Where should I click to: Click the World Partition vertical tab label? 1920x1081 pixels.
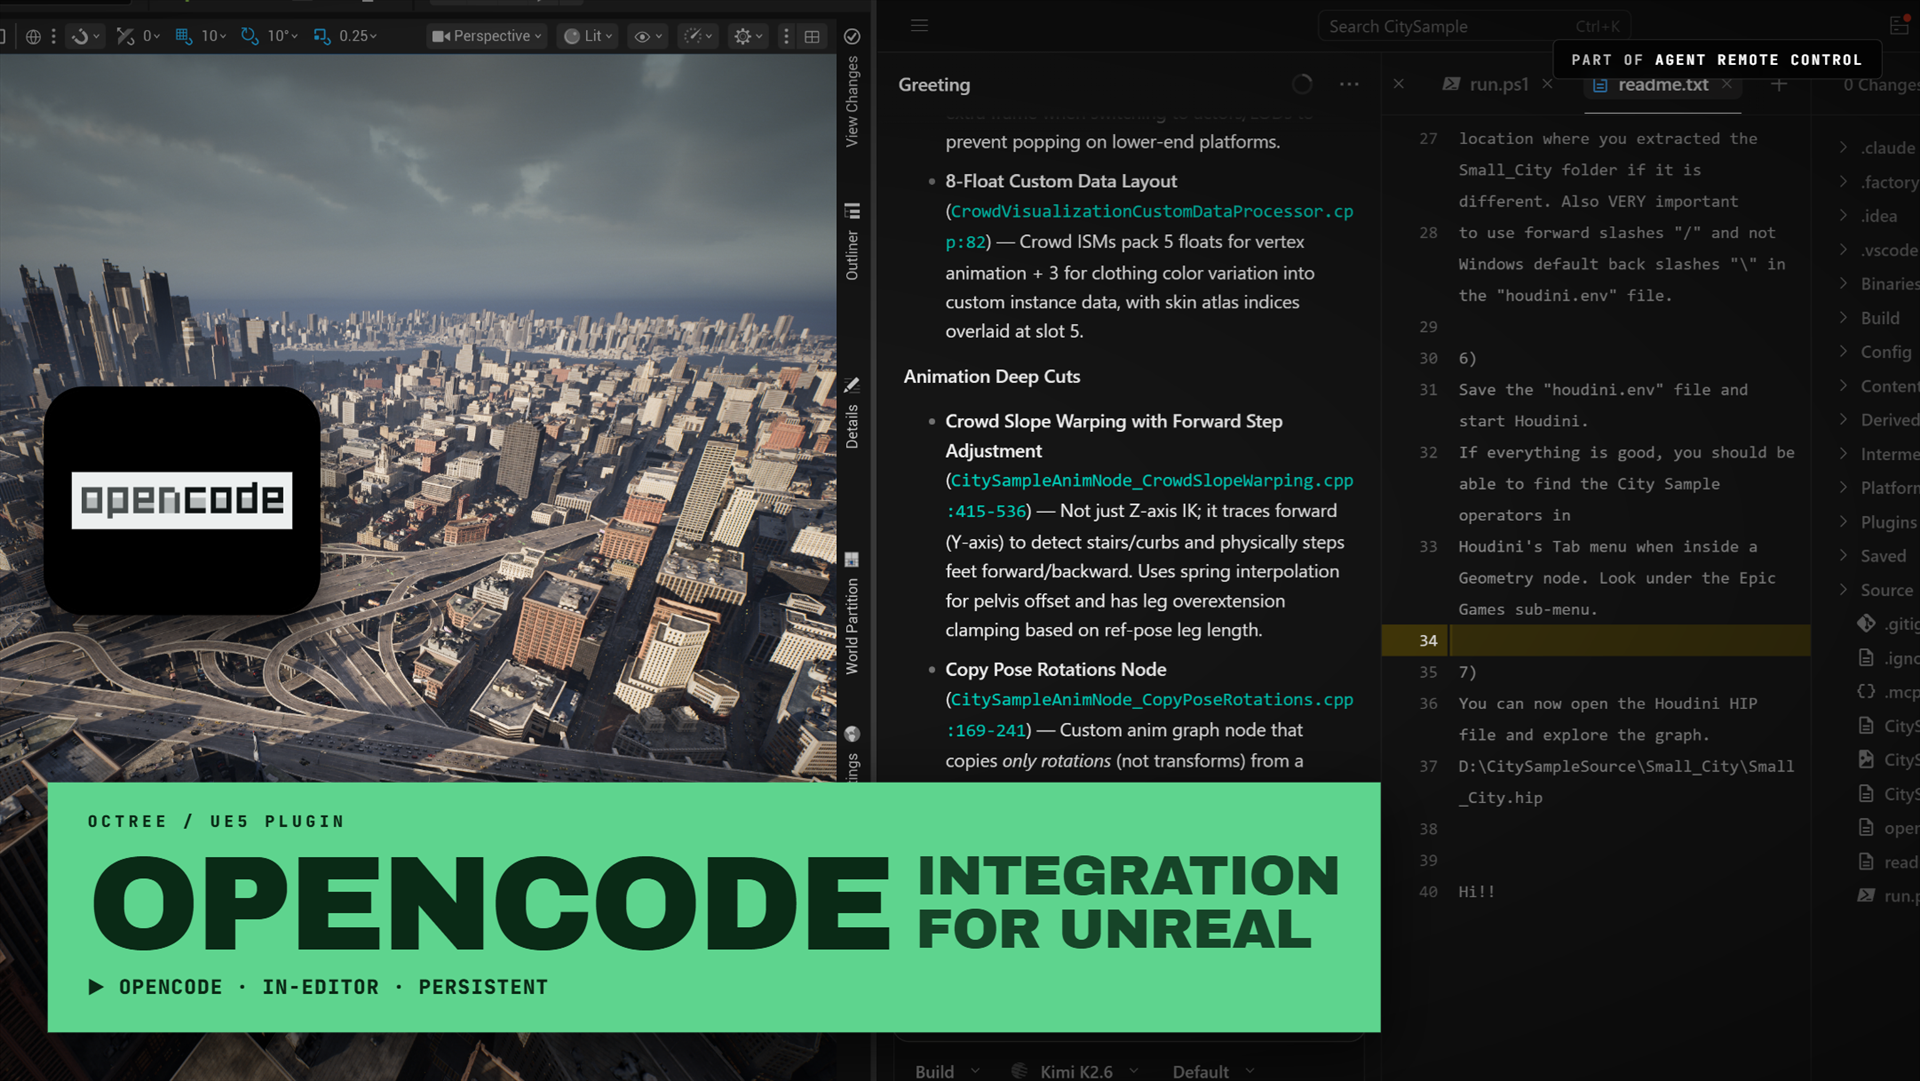click(x=852, y=626)
